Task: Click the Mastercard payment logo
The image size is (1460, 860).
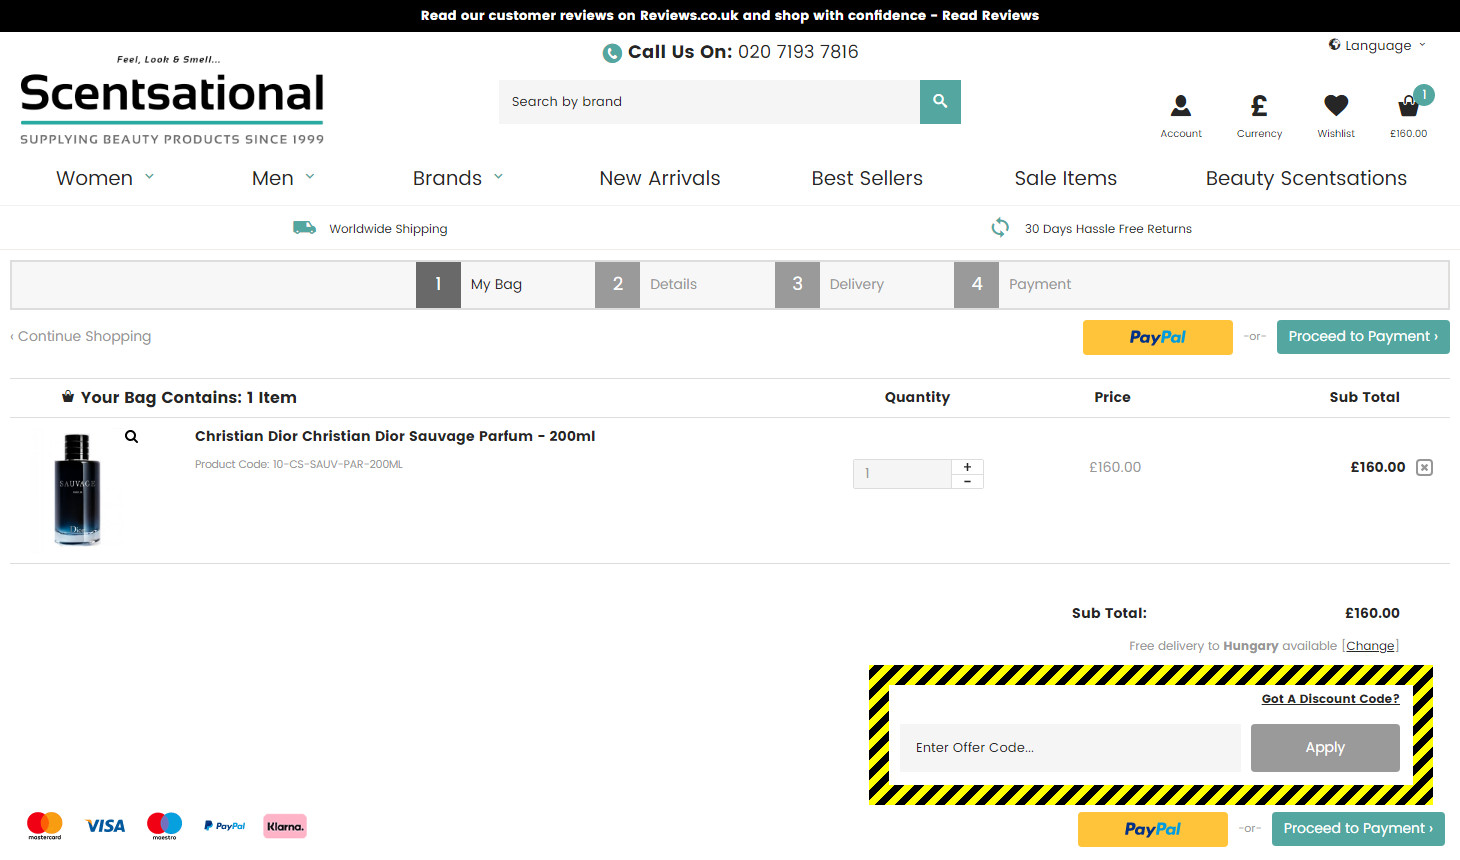Action: click(45, 826)
